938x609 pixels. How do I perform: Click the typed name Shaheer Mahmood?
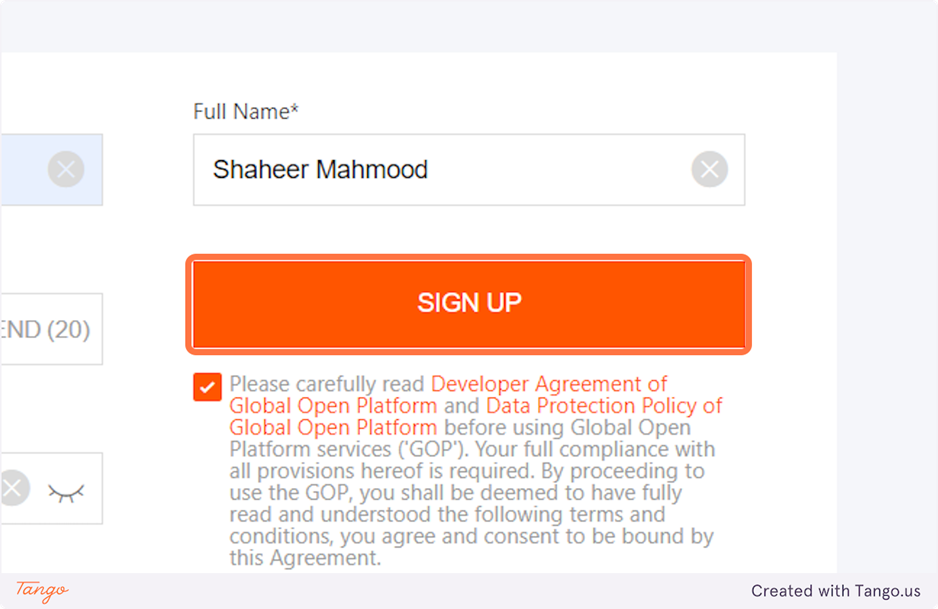[x=320, y=170]
